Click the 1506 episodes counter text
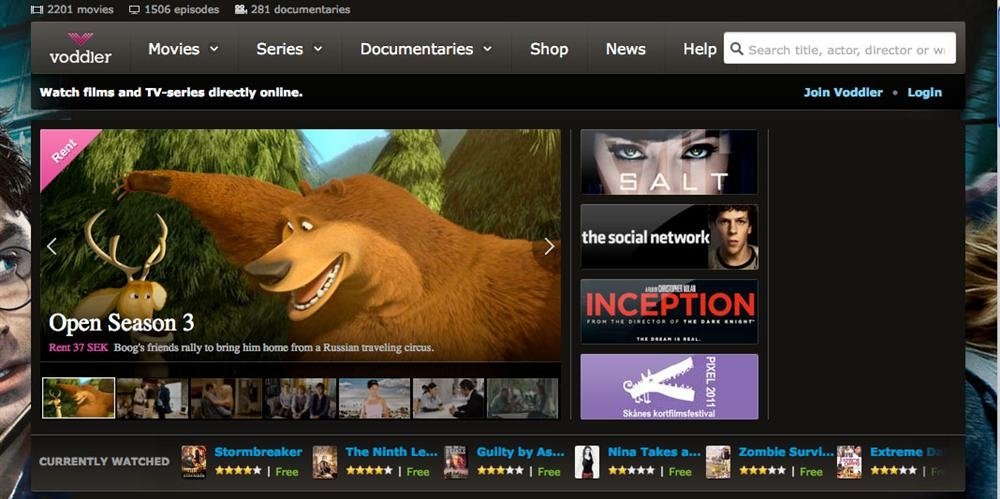This screenshot has height=499, width=1000. (x=182, y=10)
